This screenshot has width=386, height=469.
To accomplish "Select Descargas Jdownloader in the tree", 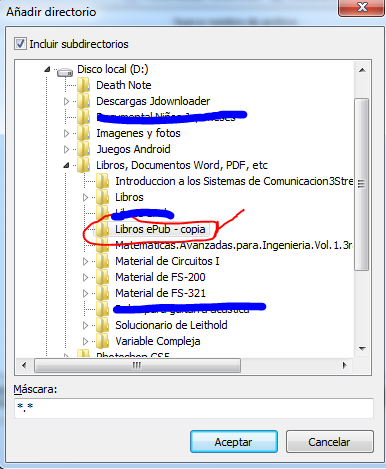I will pos(153,101).
